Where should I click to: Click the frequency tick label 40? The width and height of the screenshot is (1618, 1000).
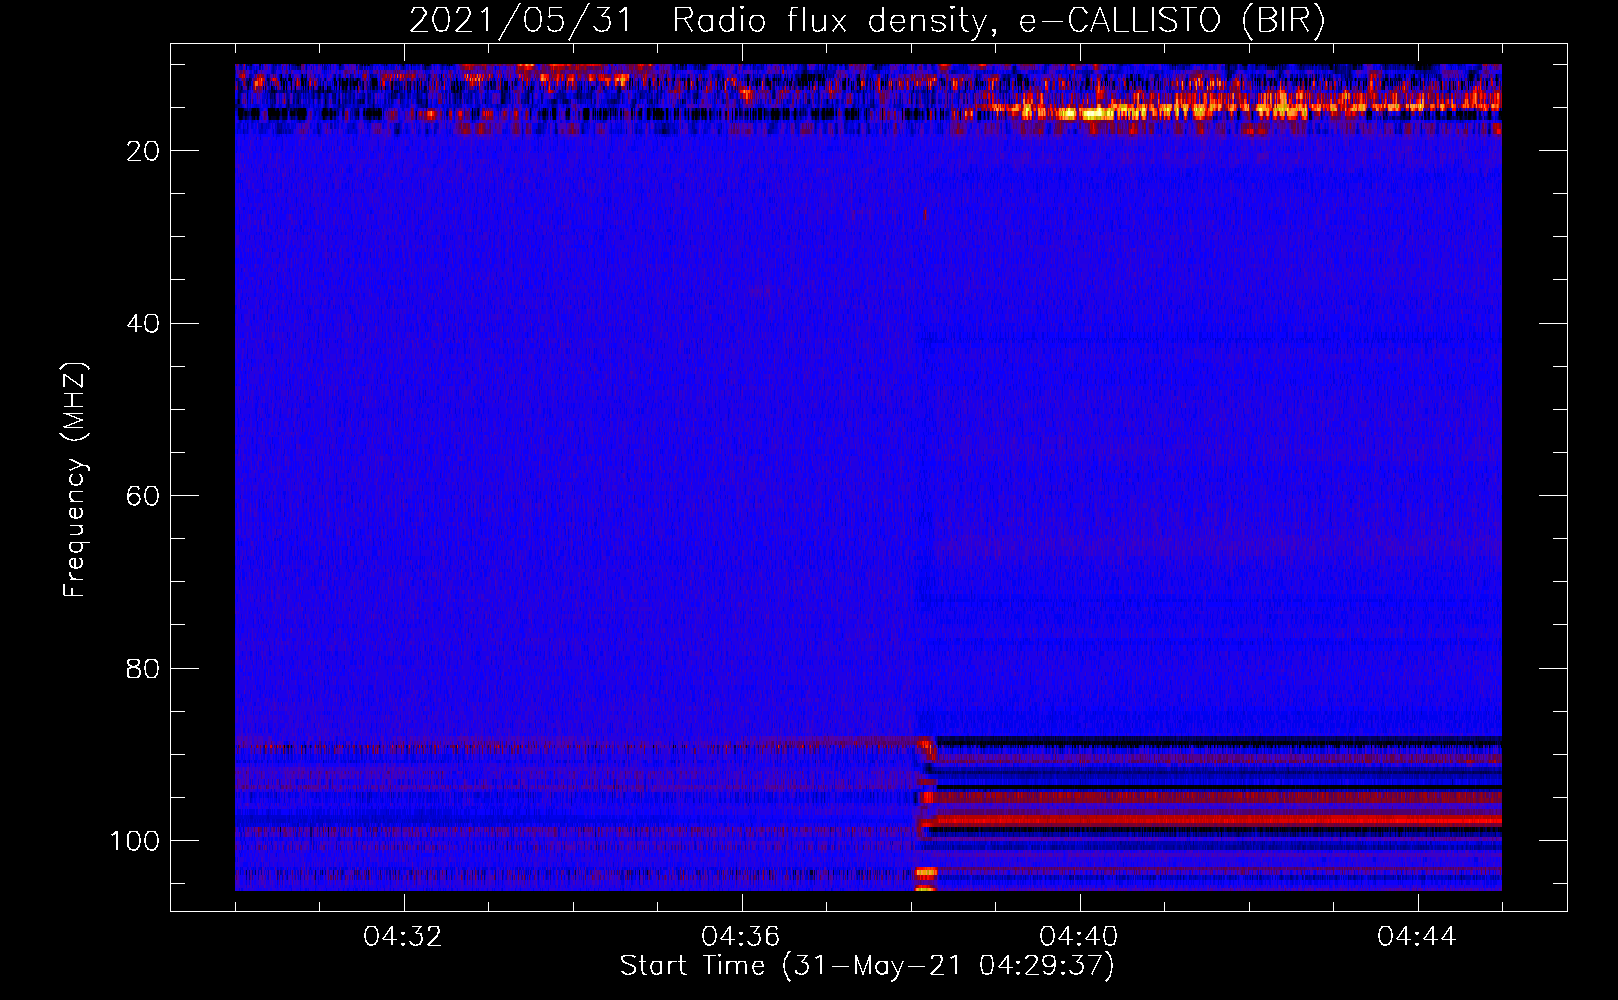click(144, 324)
